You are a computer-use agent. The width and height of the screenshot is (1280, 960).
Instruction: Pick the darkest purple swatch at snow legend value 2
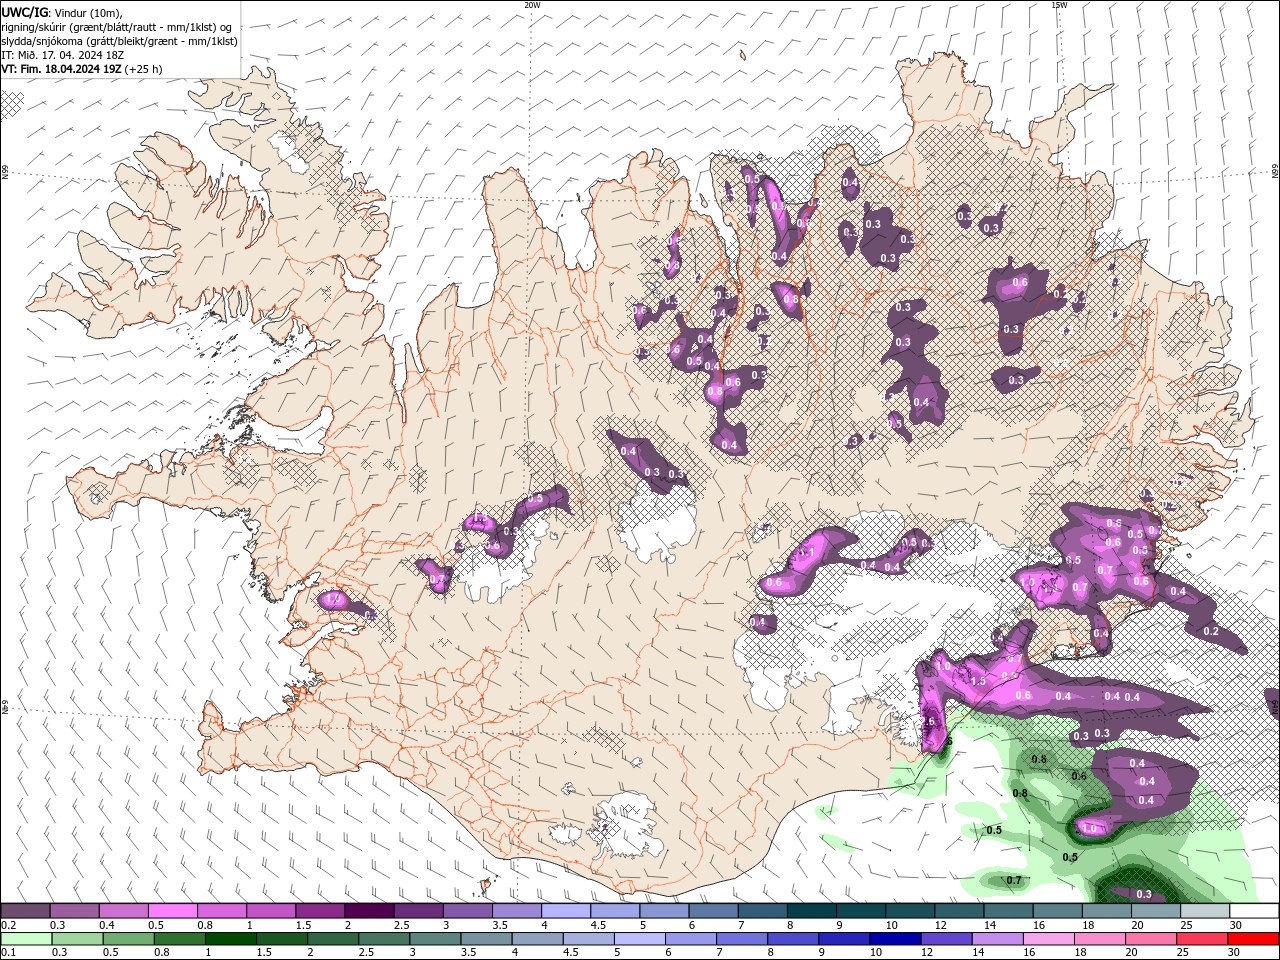(368, 911)
